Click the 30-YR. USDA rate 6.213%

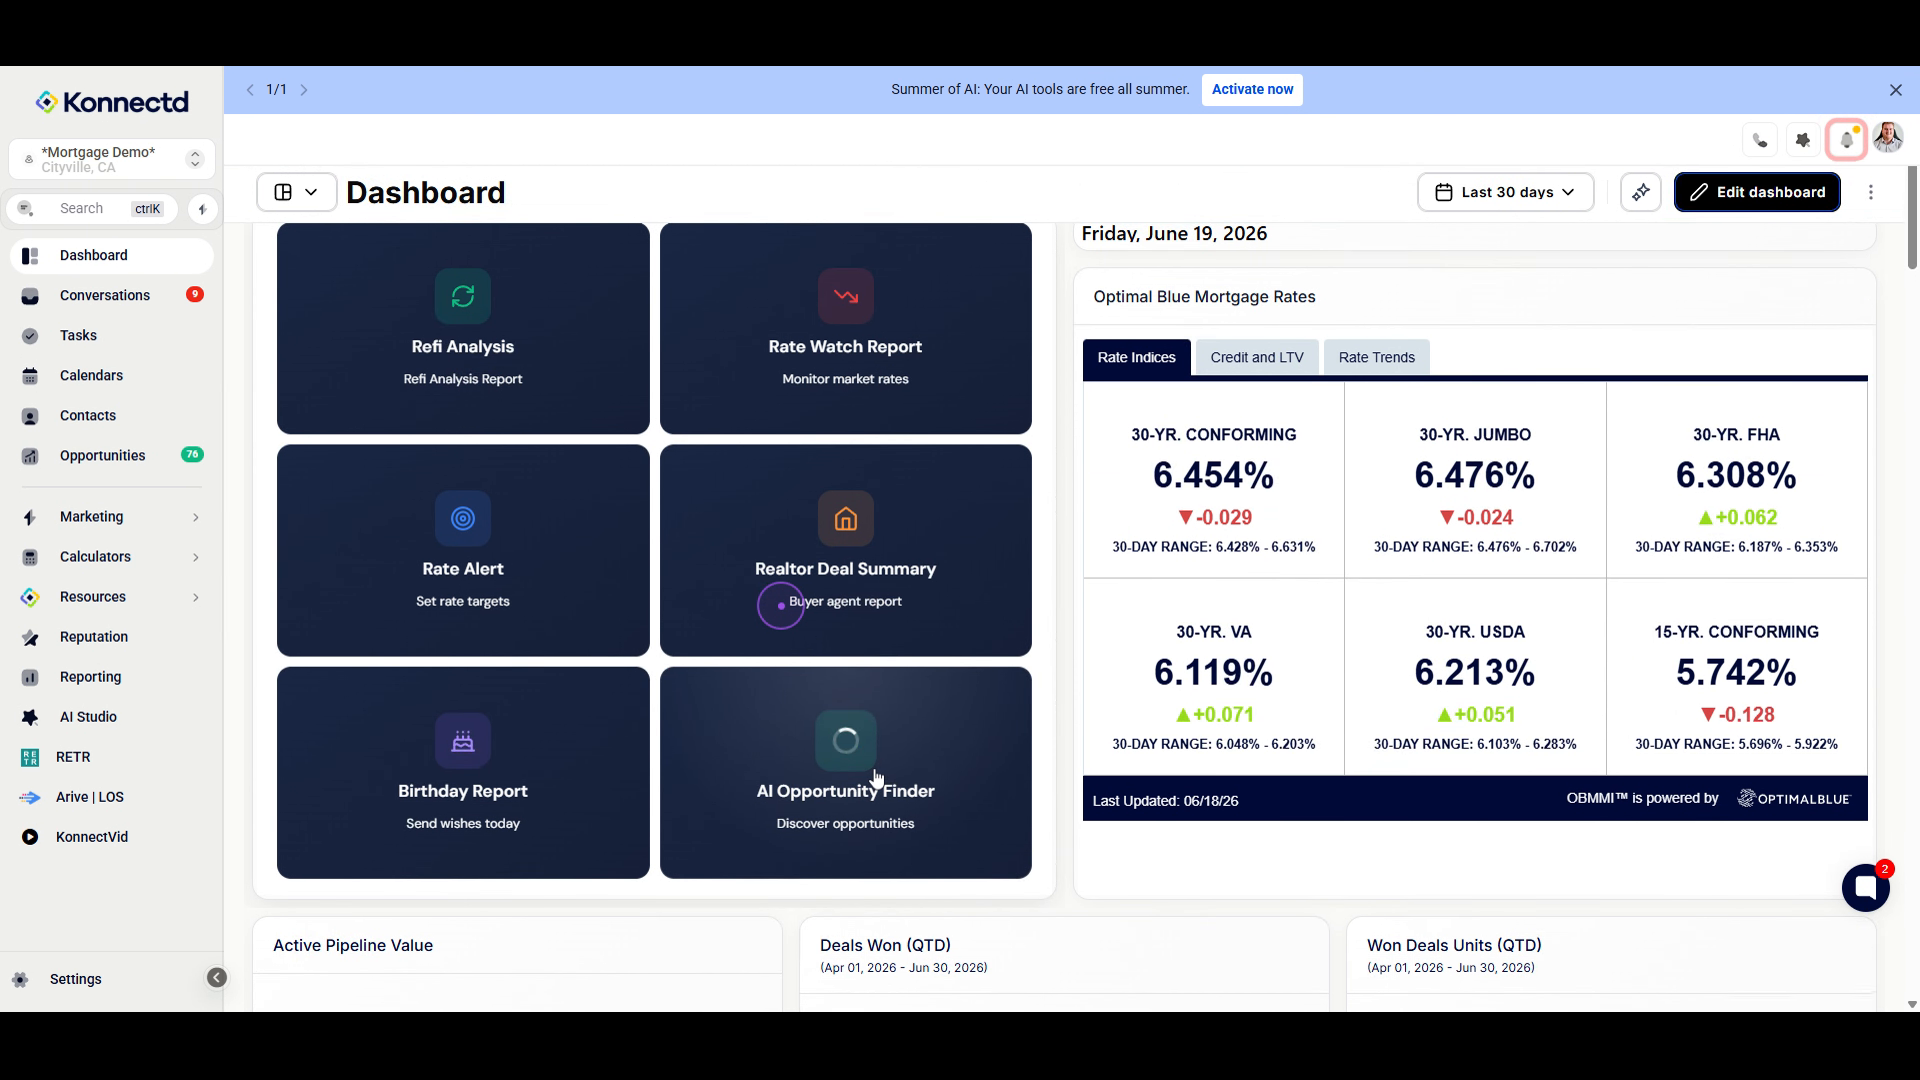point(1474,672)
